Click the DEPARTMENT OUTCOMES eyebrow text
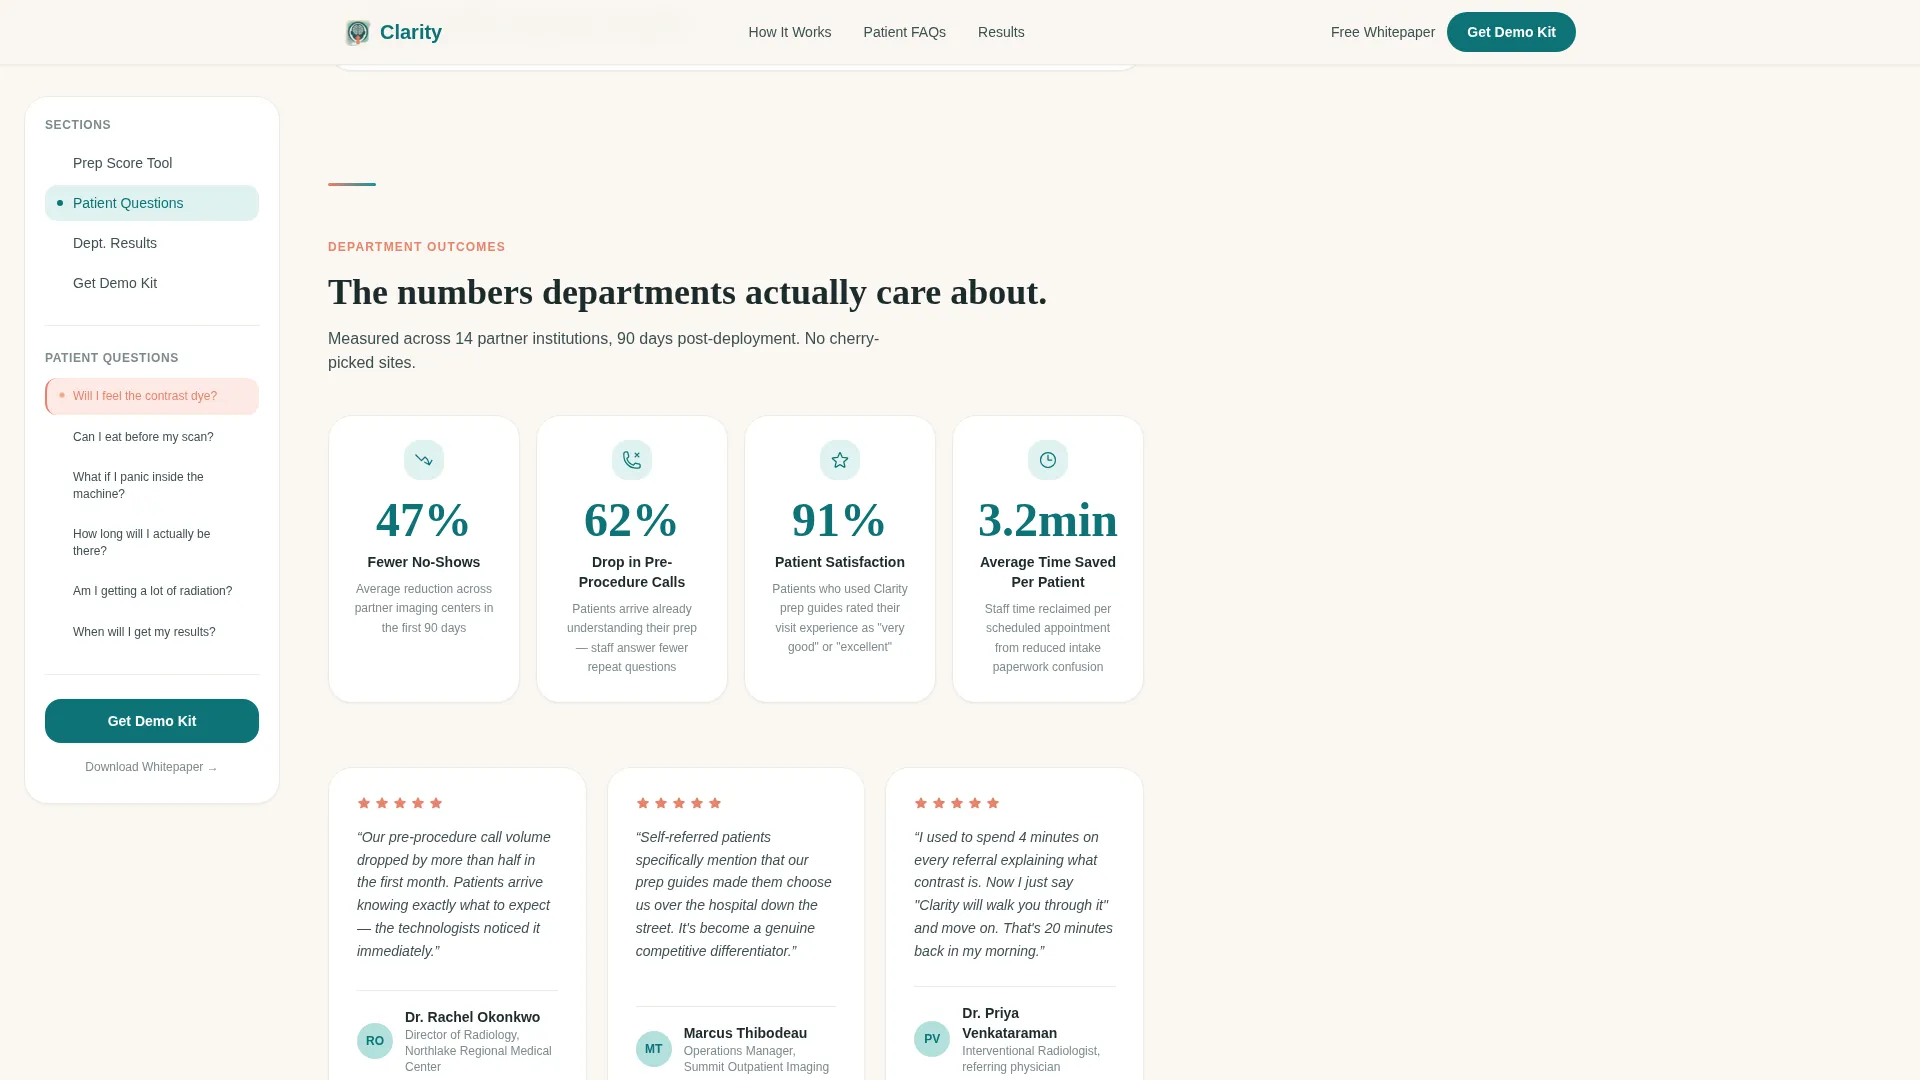The height and width of the screenshot is (1080, 1920). tap(417, 247)
